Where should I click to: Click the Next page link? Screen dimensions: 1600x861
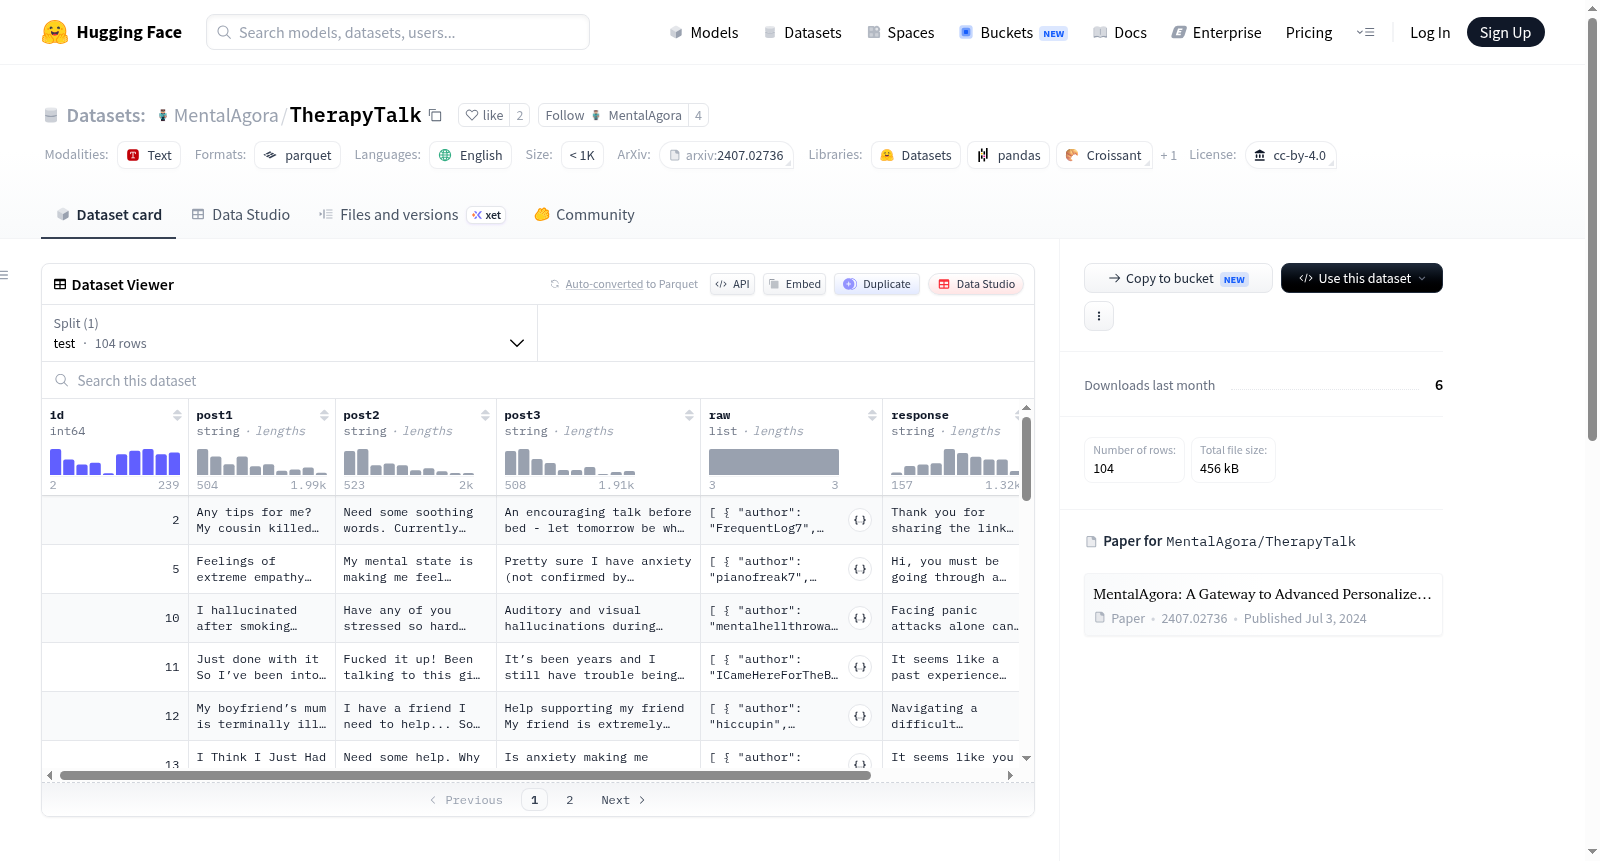click(623, 800)
